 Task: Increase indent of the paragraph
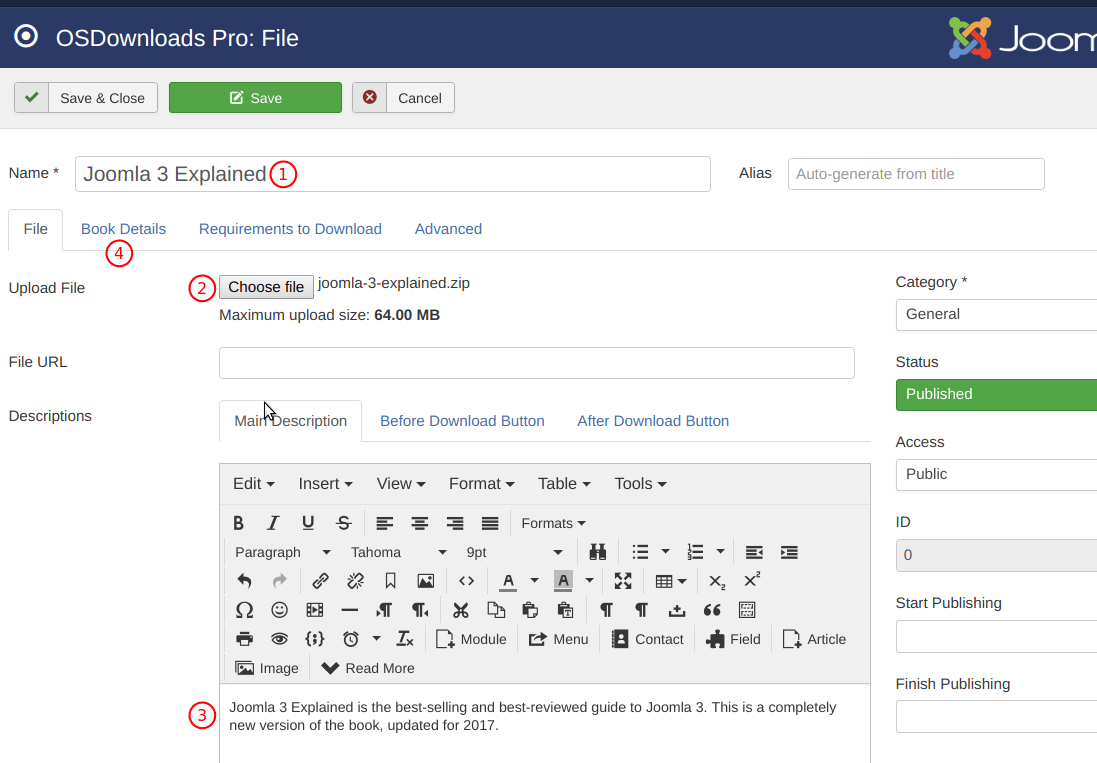789,552
